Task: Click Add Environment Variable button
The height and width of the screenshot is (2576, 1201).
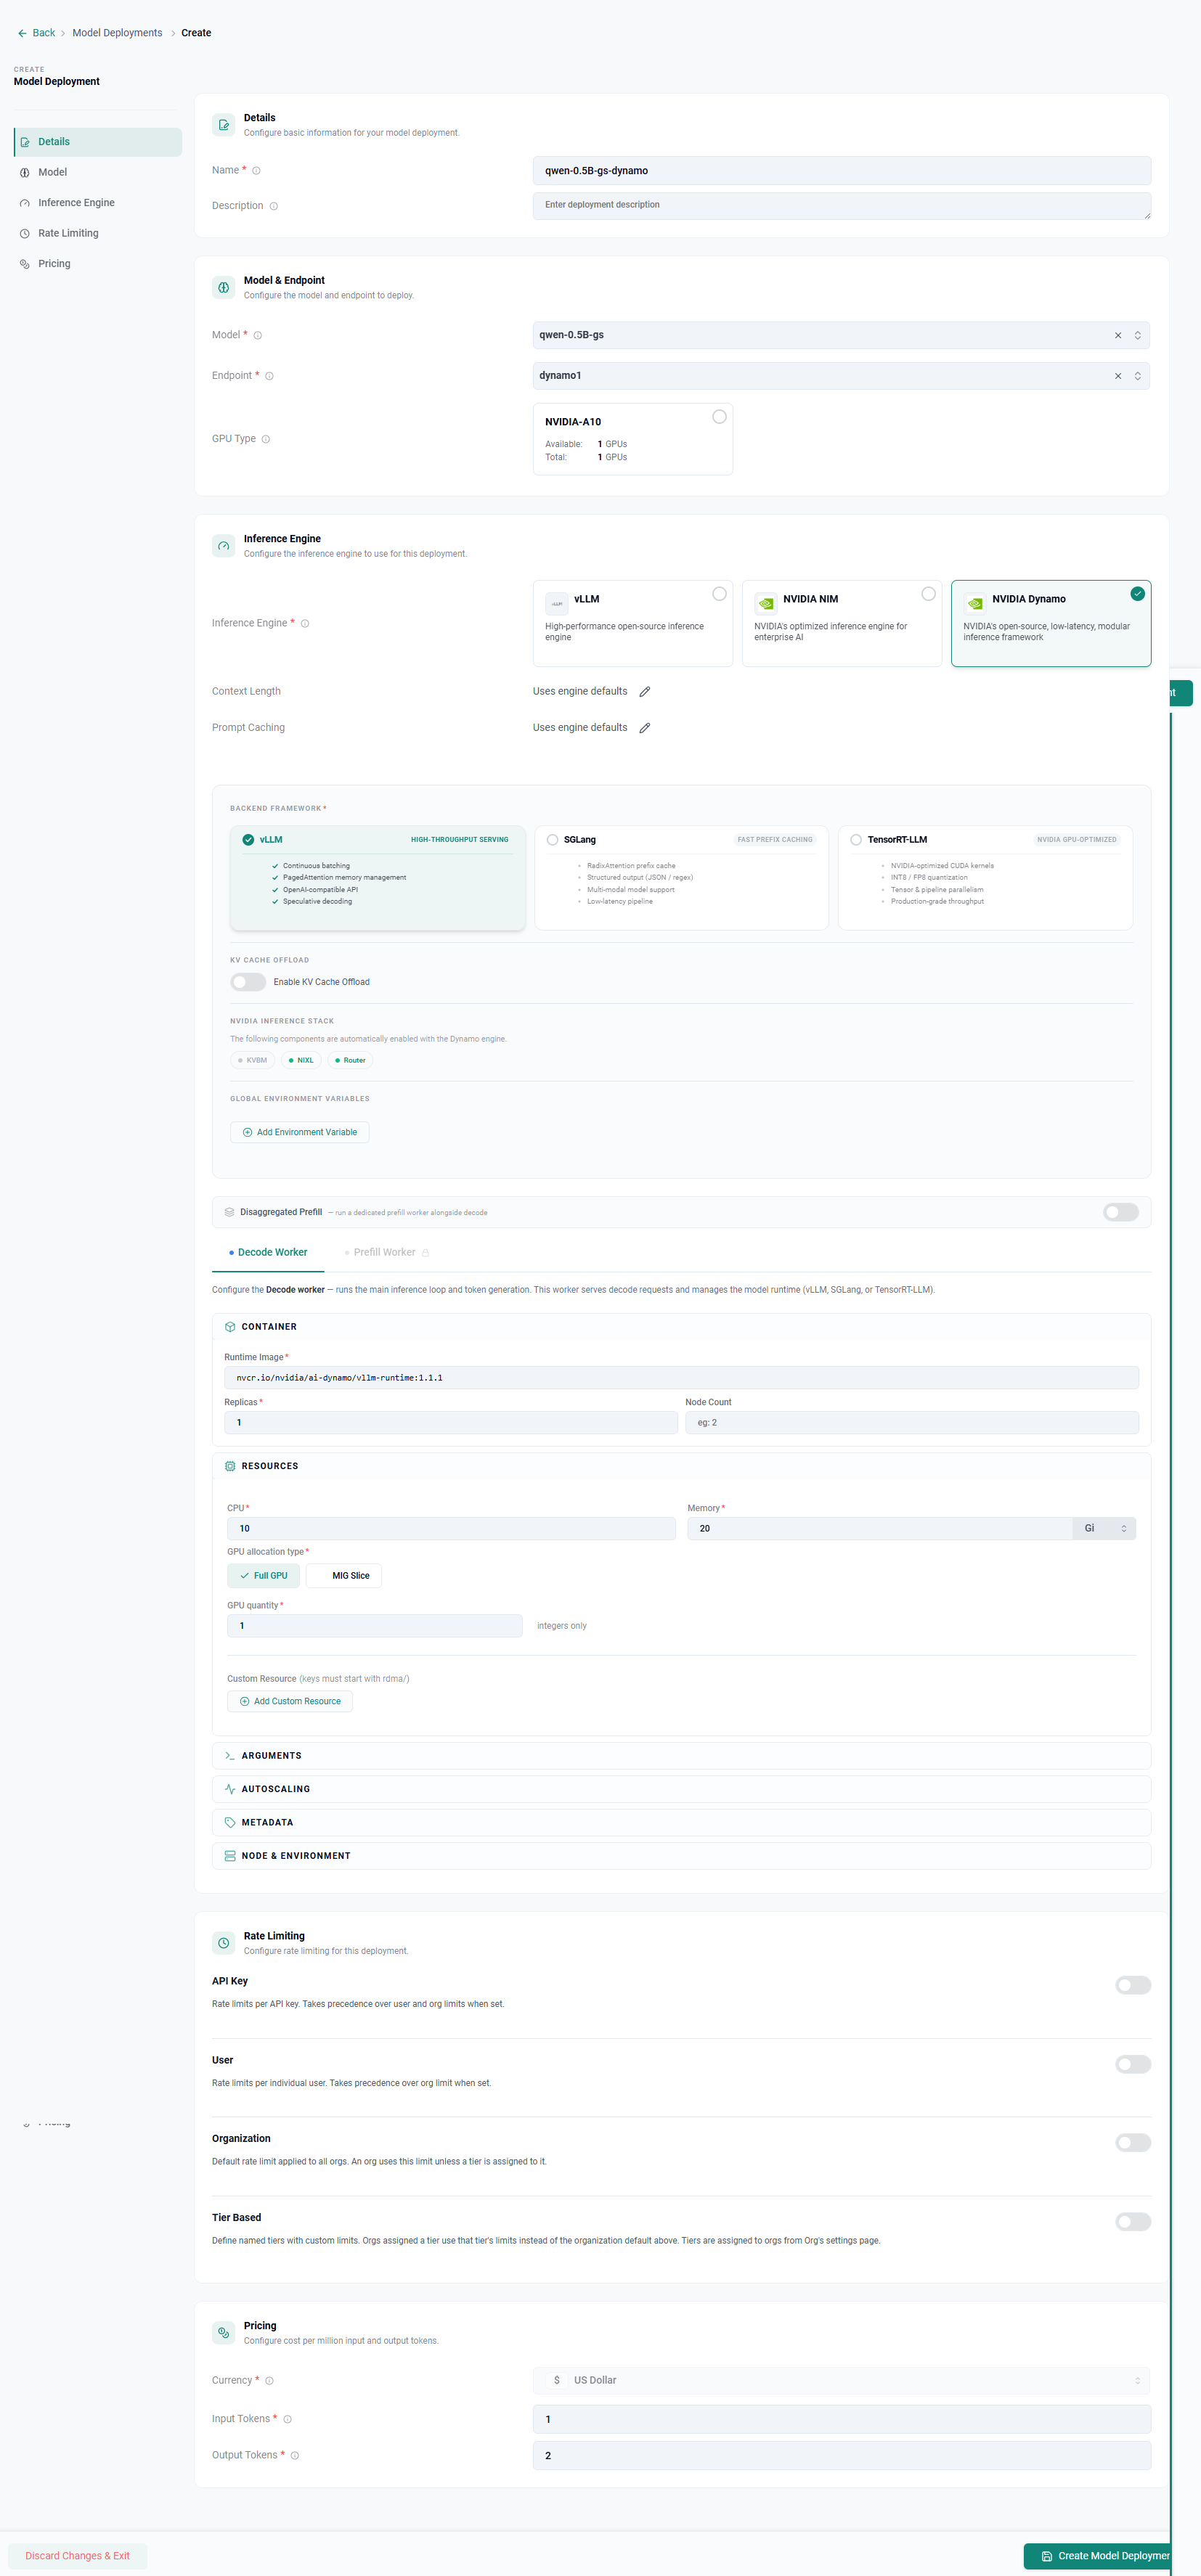Action: (x=300, y=1132)
